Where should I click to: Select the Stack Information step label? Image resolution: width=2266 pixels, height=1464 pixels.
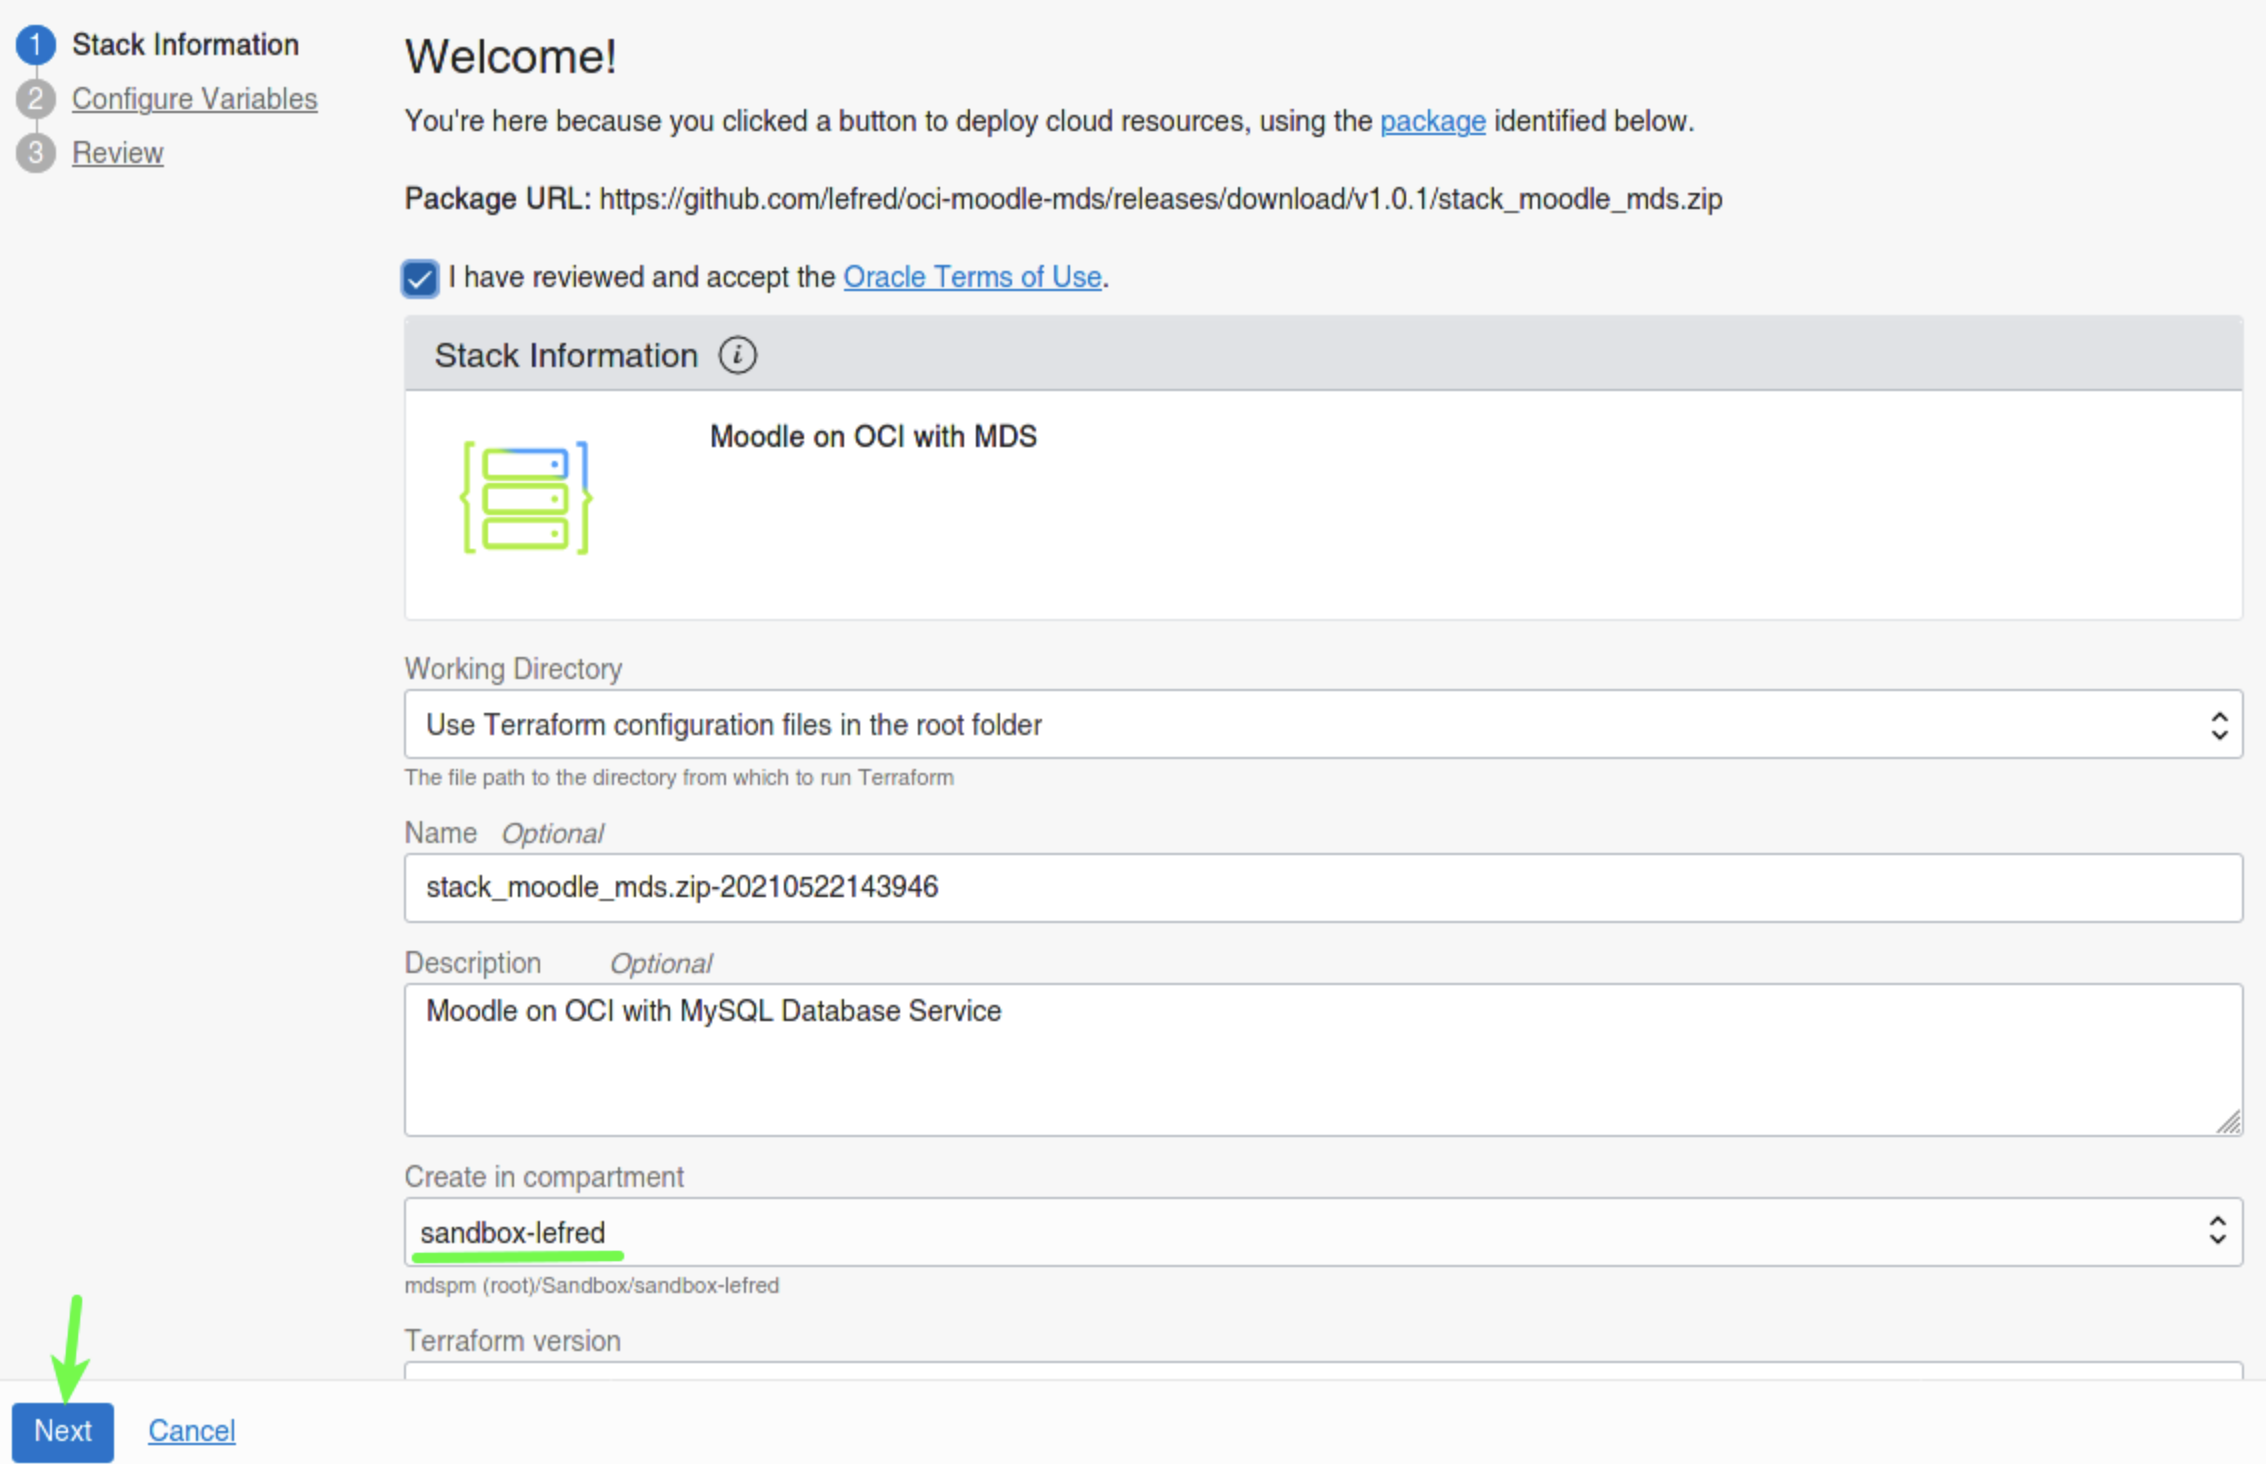[185, 45]
